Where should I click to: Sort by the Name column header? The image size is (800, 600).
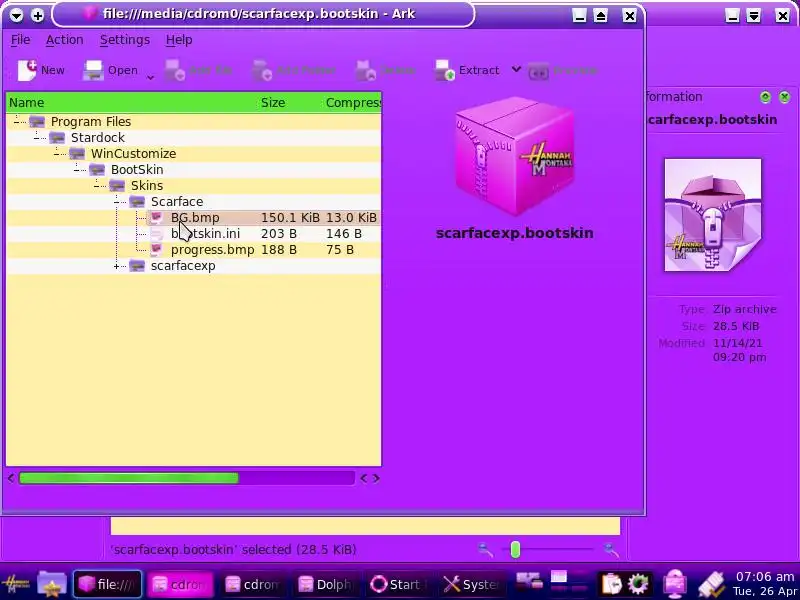[132, 103]
